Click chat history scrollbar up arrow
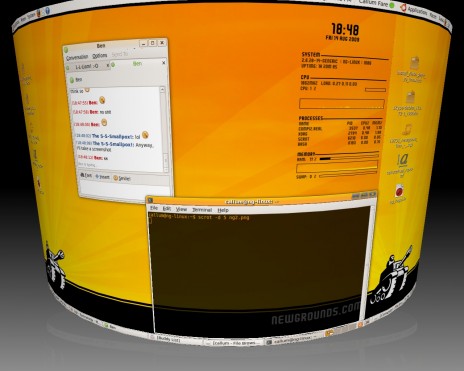464x371 pixels. [162, 89]
